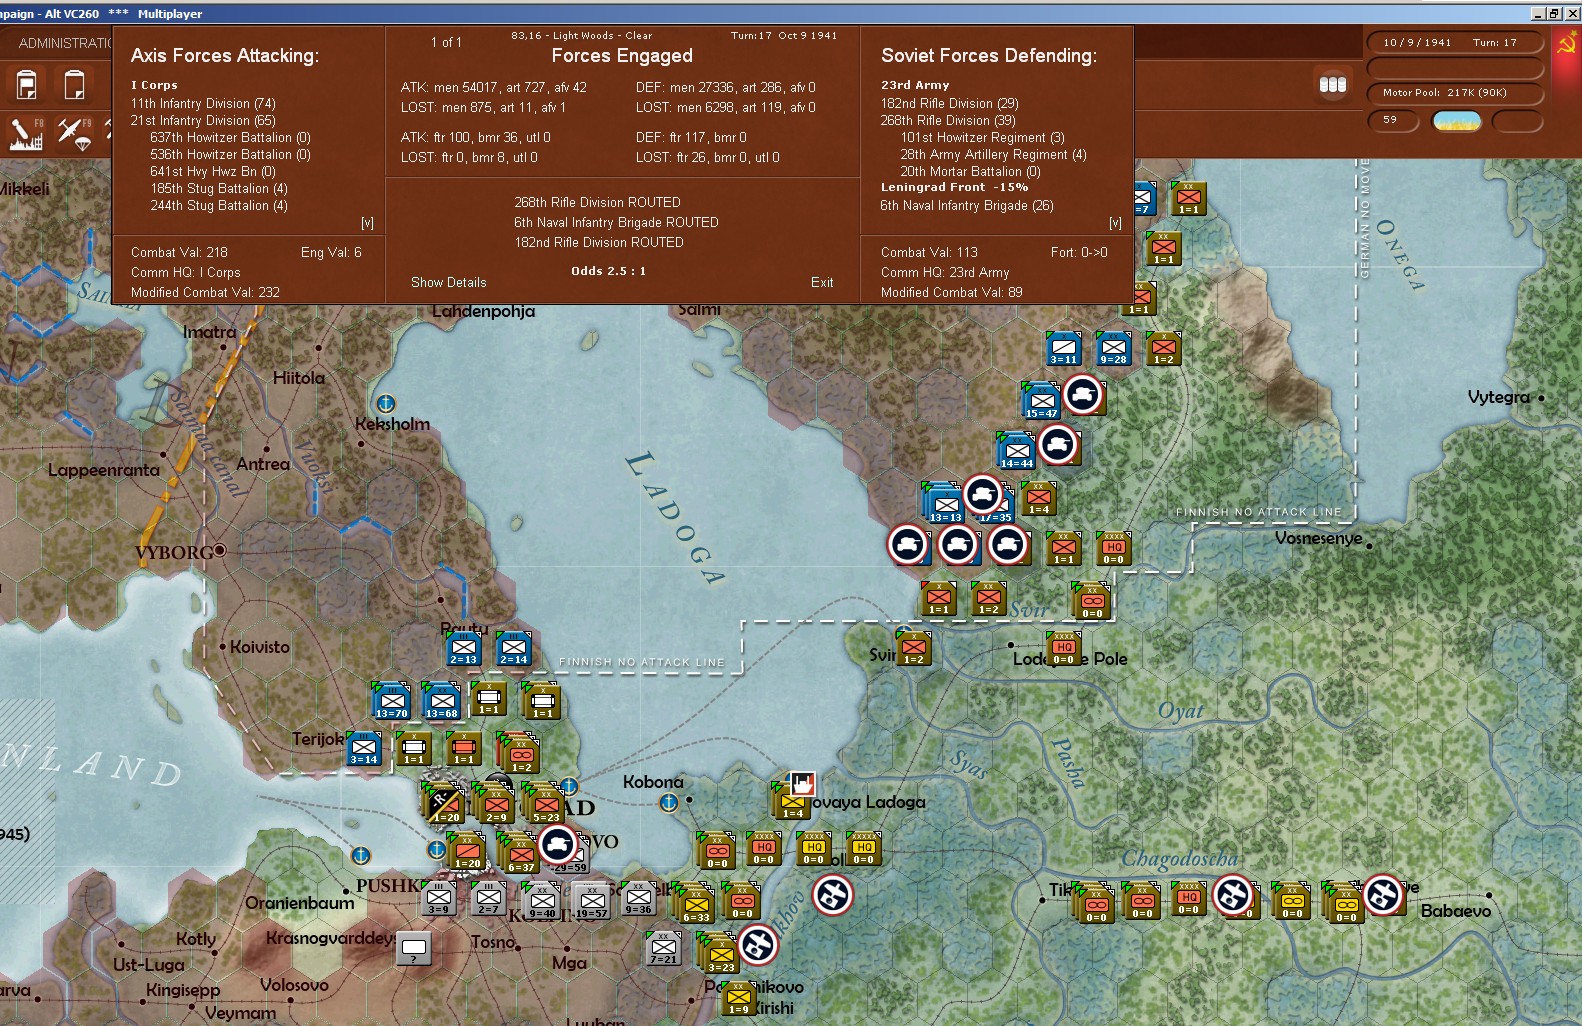Expand the Axis attacking forces list

(x=367, y=223)
